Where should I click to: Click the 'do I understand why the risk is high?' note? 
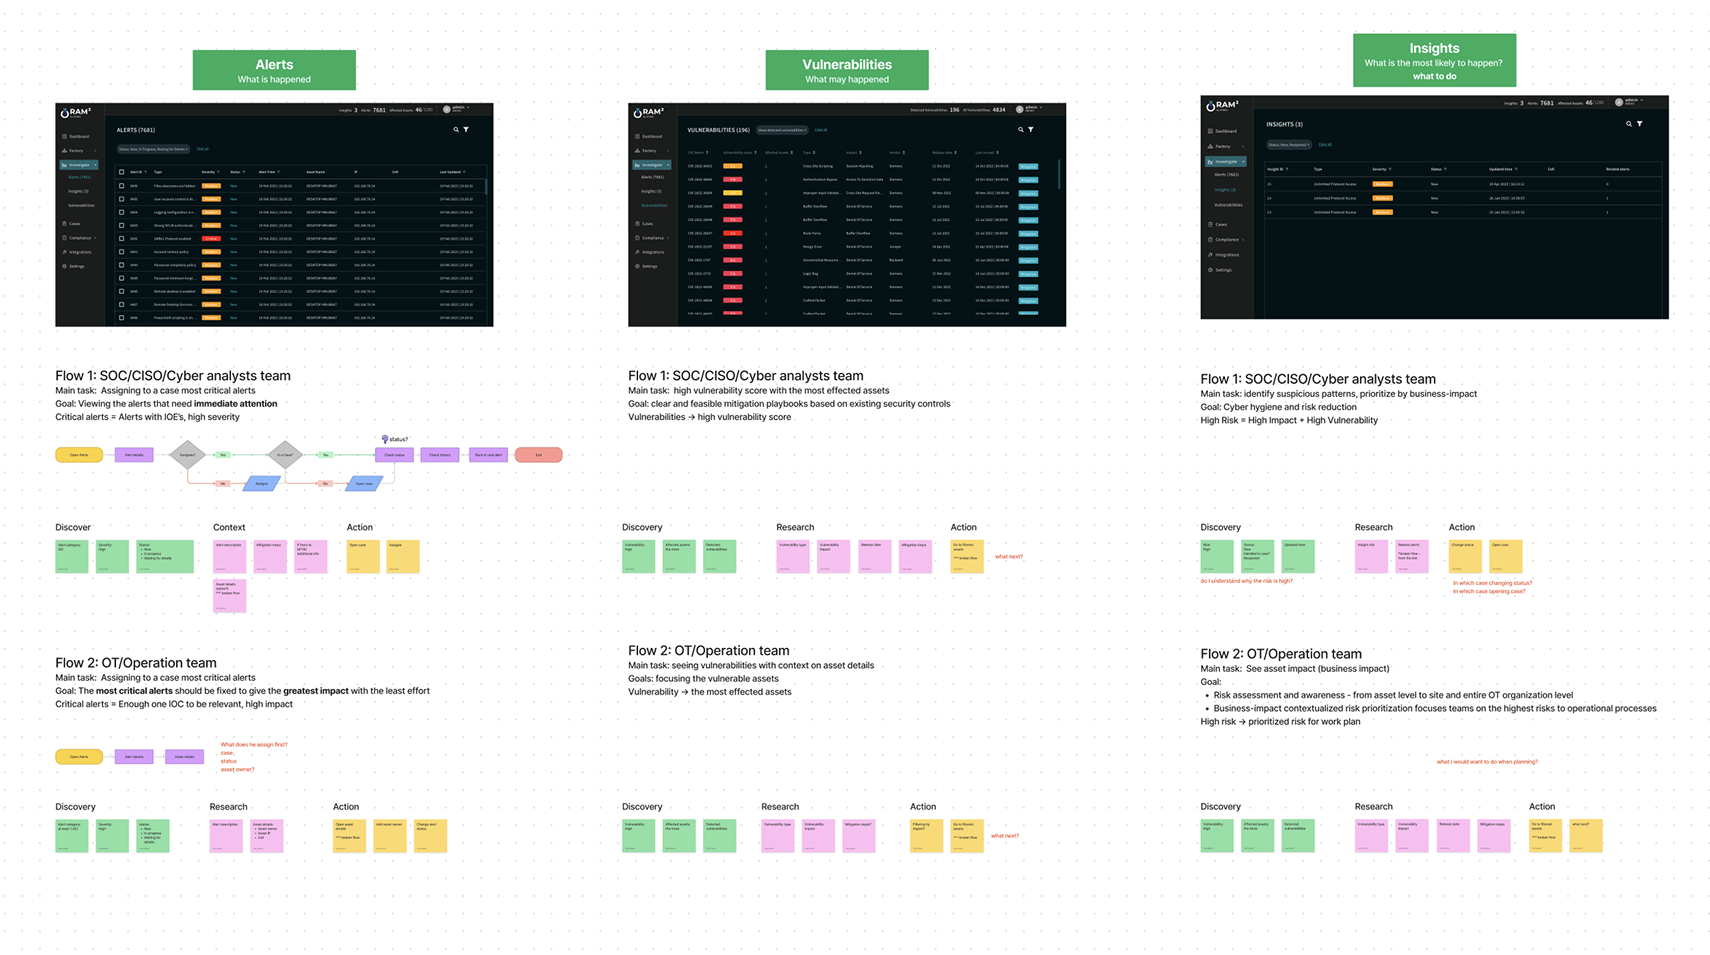(x=1246, y=581)
